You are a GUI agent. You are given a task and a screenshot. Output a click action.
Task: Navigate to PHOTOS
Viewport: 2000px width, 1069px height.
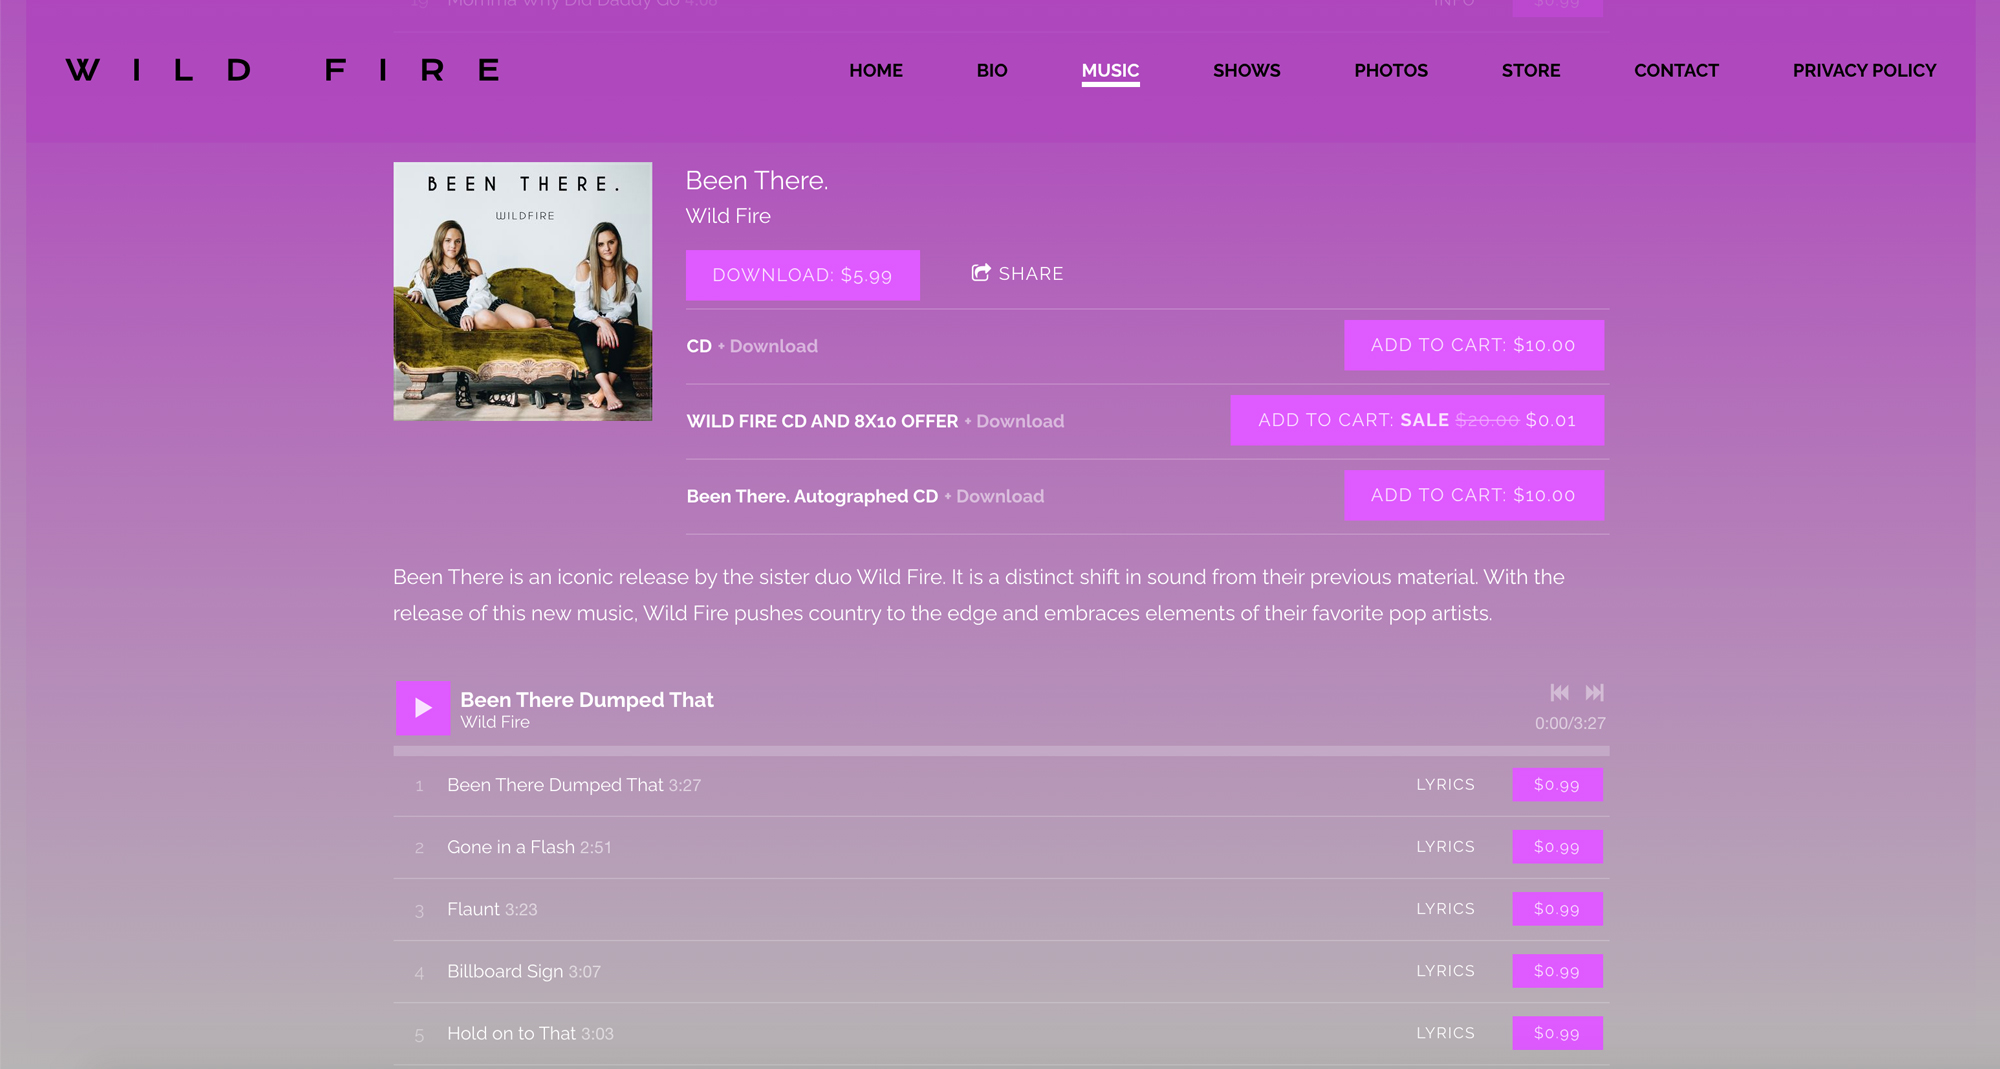point(1391,70)
